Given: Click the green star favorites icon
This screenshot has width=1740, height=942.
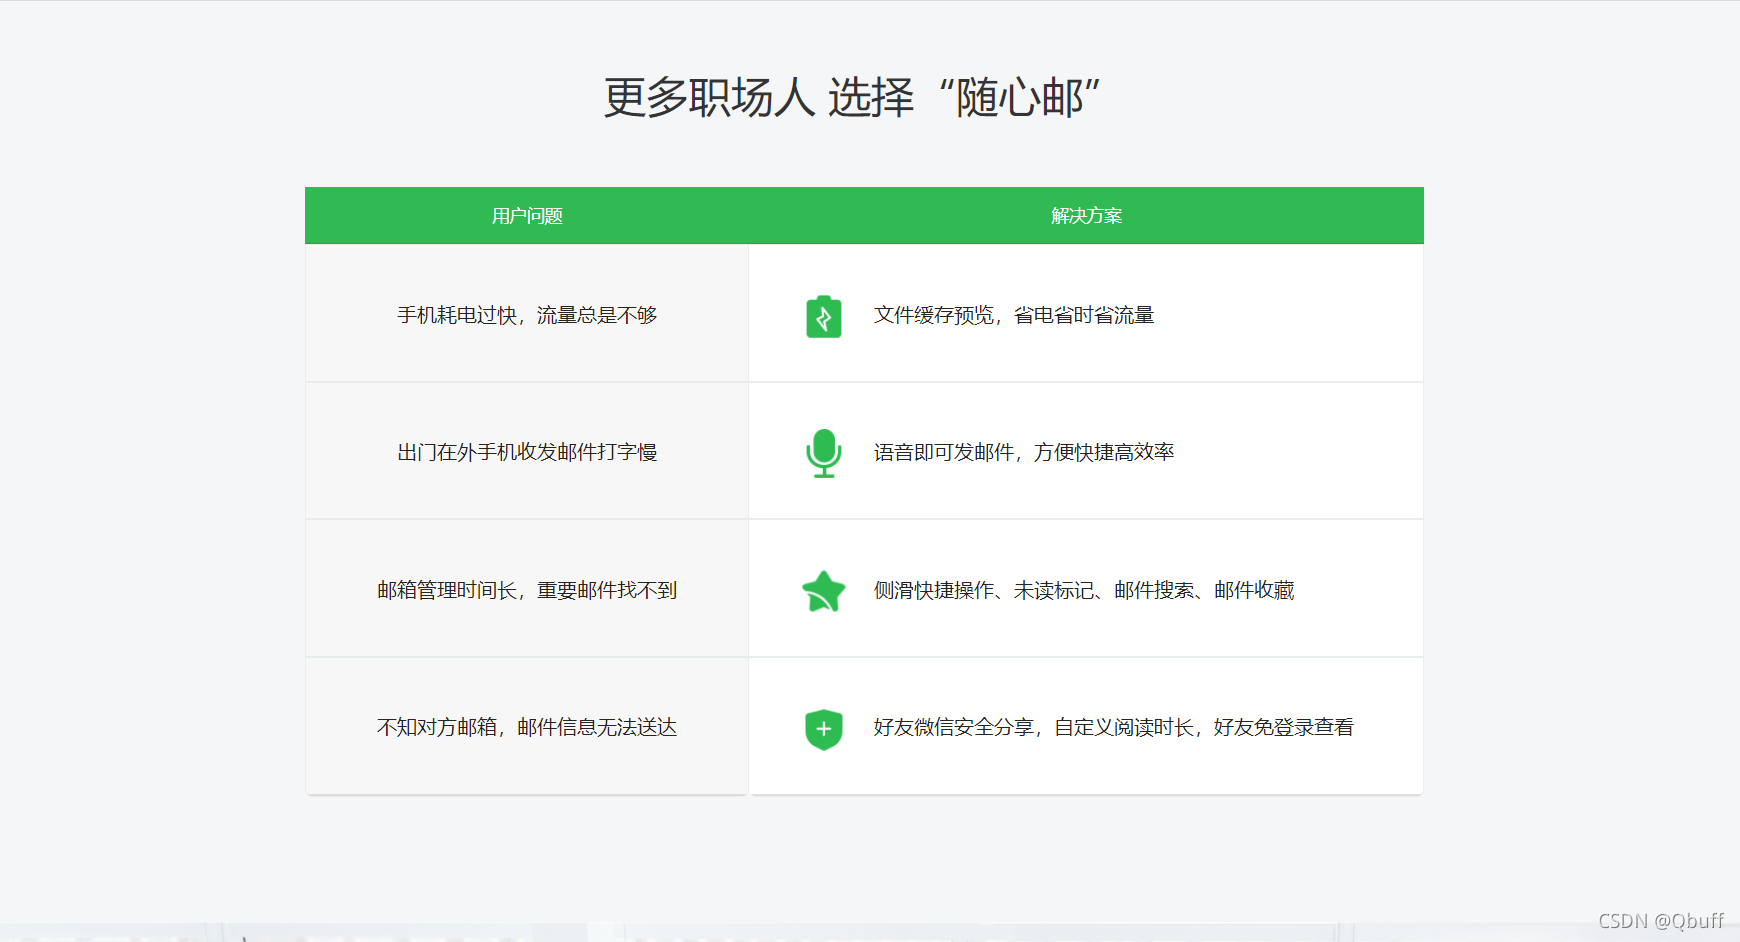Looking at the screenshot, I should click(824, 591).
